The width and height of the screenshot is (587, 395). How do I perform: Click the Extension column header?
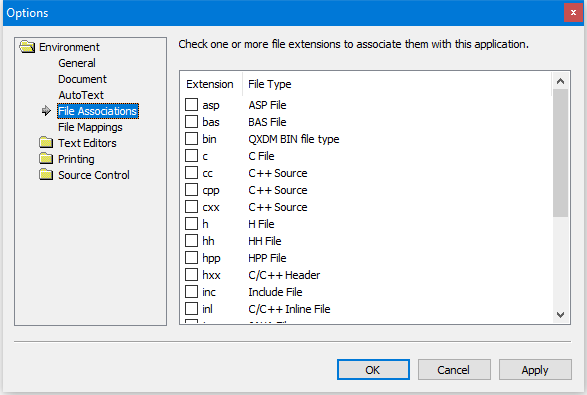coord(211,84)
